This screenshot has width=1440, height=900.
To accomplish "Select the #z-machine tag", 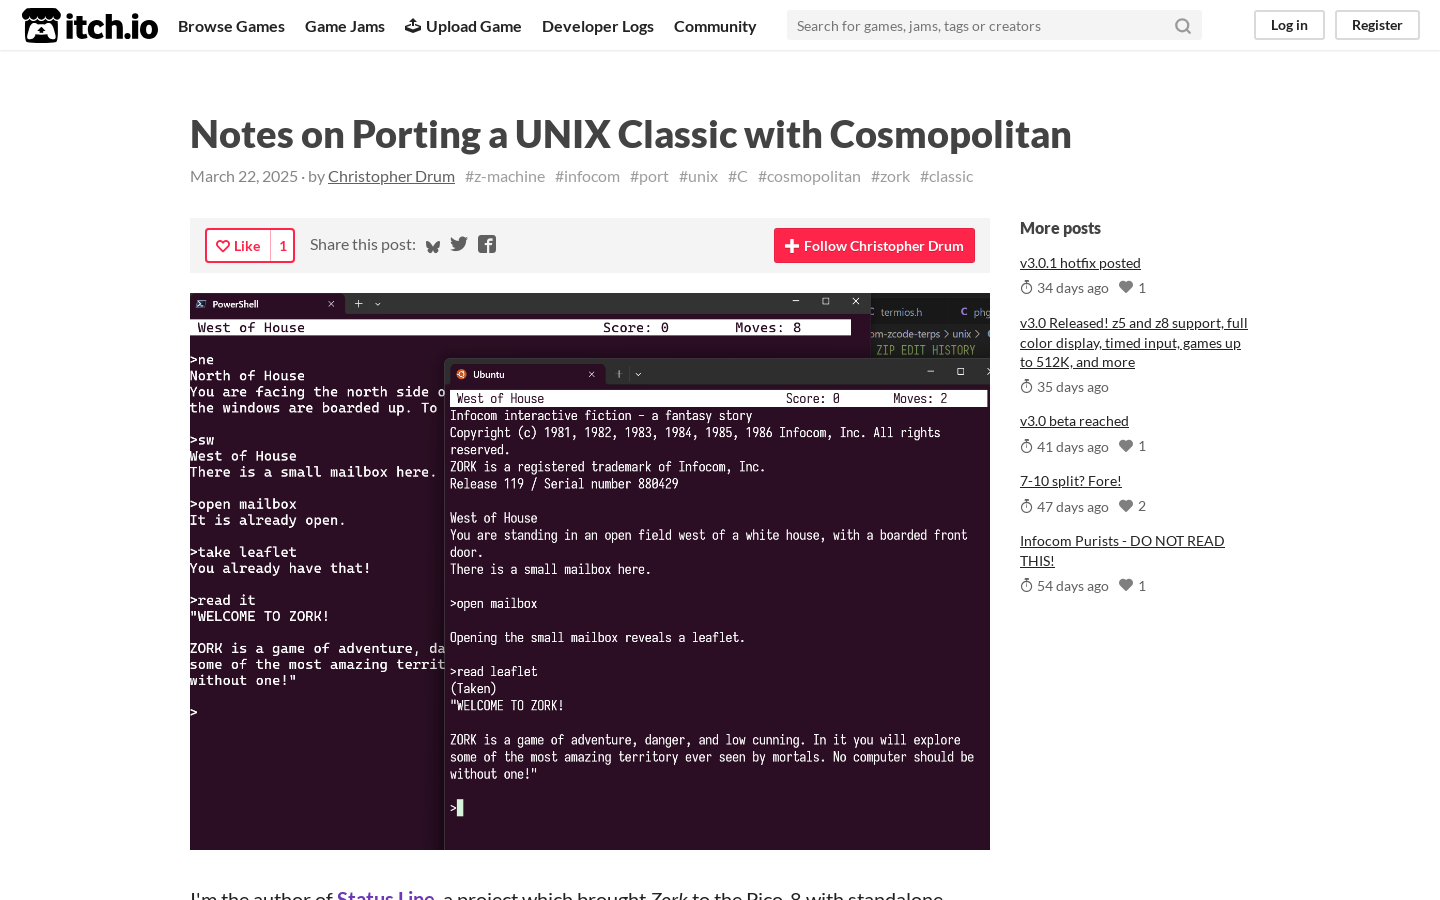I will point(505,176).
